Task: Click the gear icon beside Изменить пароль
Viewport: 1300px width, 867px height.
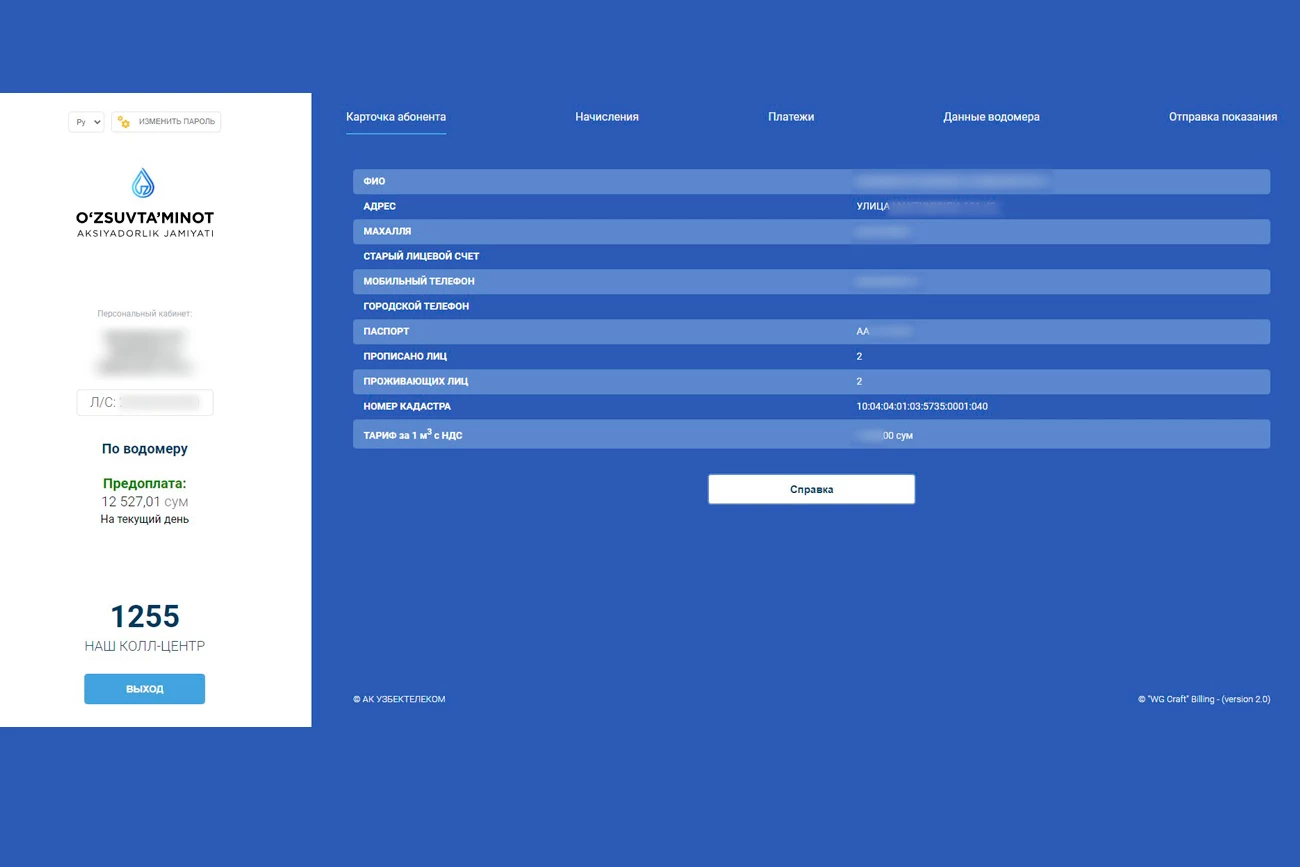Action: pos(124,122)
